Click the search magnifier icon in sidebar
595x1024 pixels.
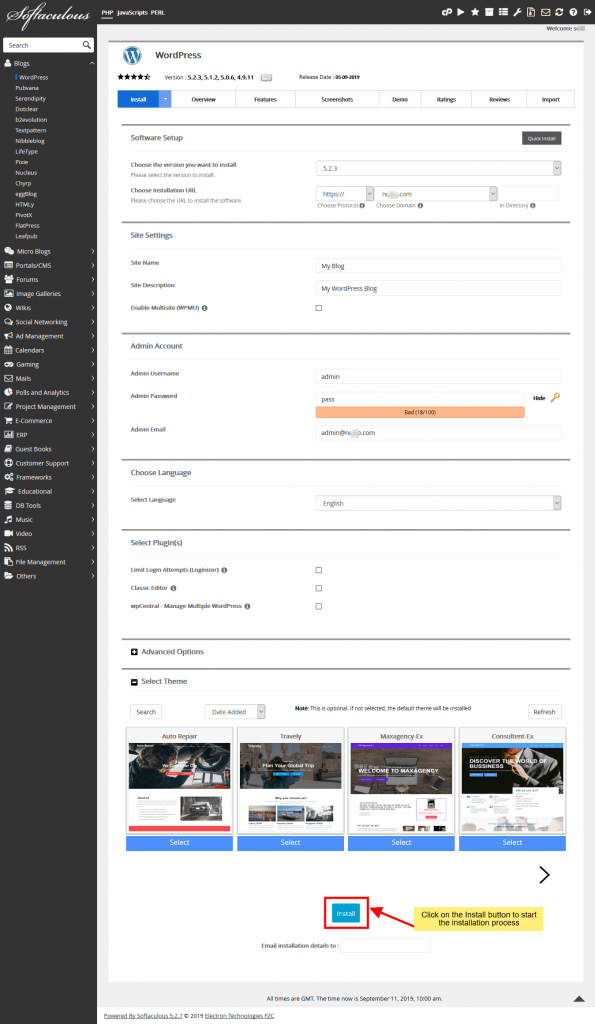coord(86,45)
